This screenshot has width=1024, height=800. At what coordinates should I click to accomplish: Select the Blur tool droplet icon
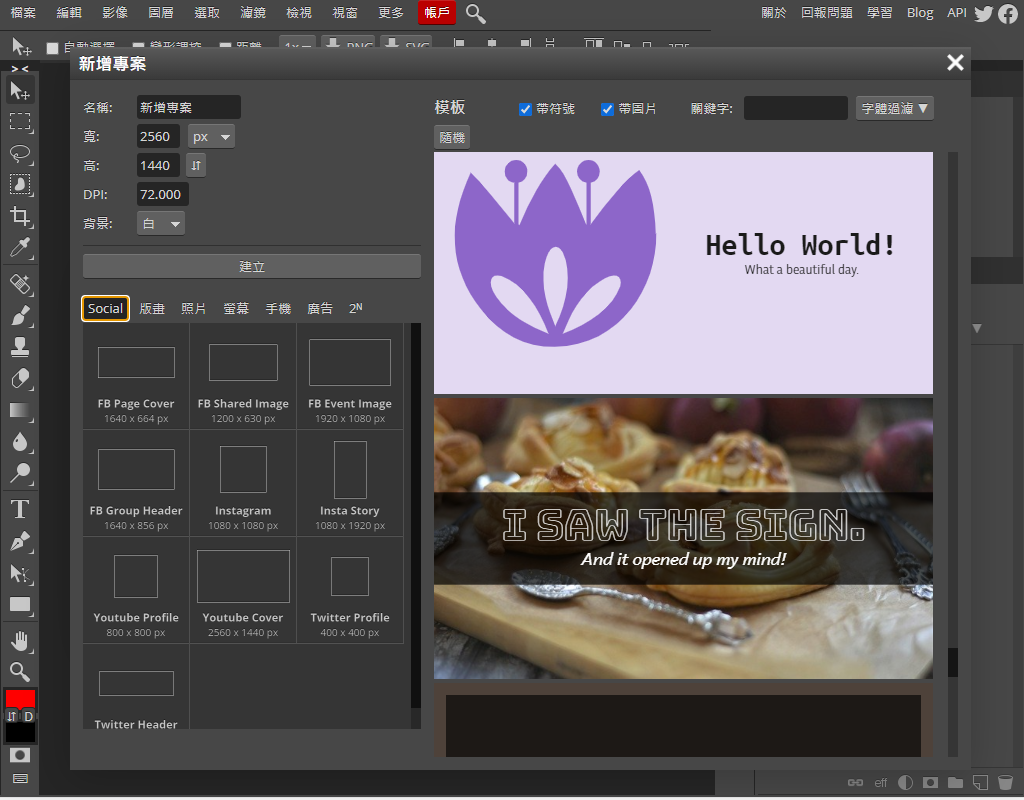pos(20,441)
